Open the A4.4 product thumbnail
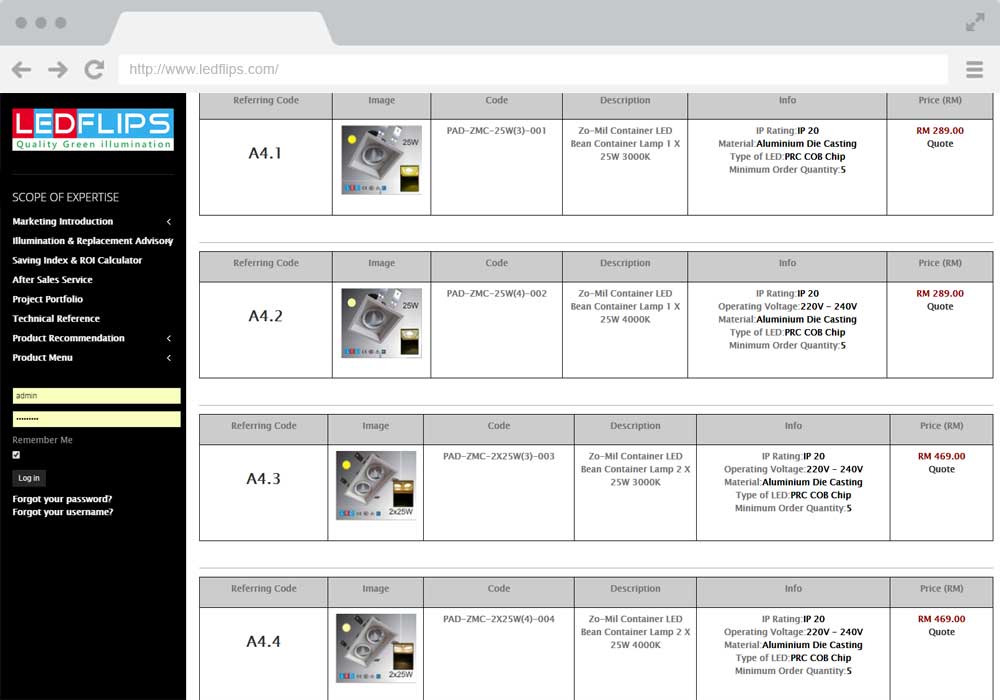This screenshot has width=1000, height=700. click(376, 648)
